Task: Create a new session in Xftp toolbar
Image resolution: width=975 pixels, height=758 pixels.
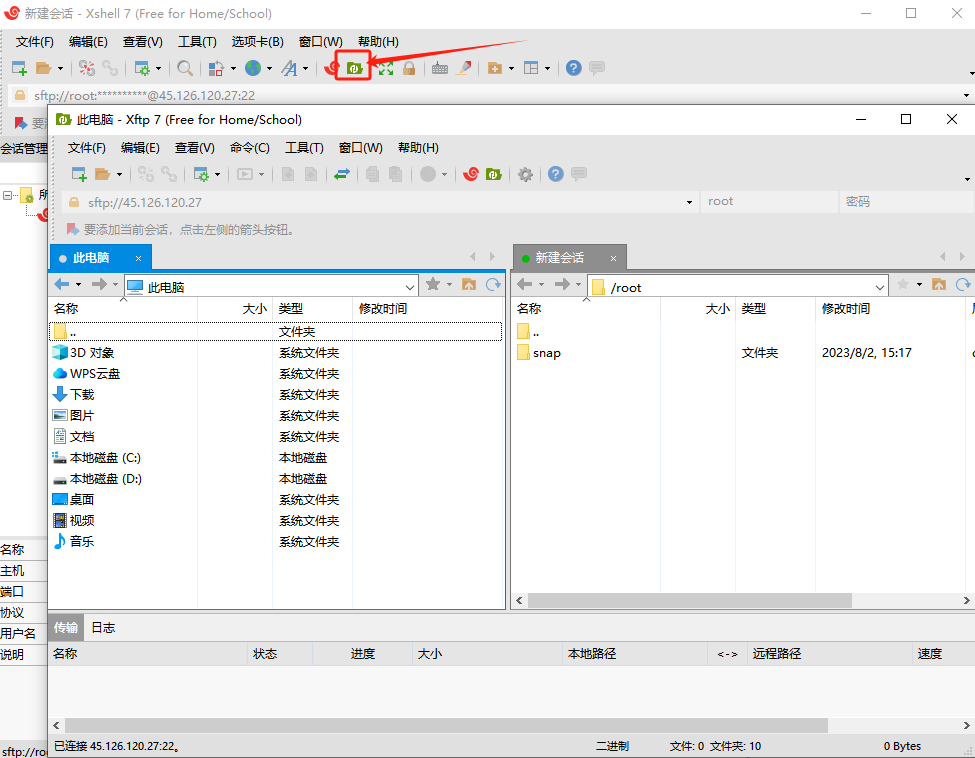Action: 78,174
